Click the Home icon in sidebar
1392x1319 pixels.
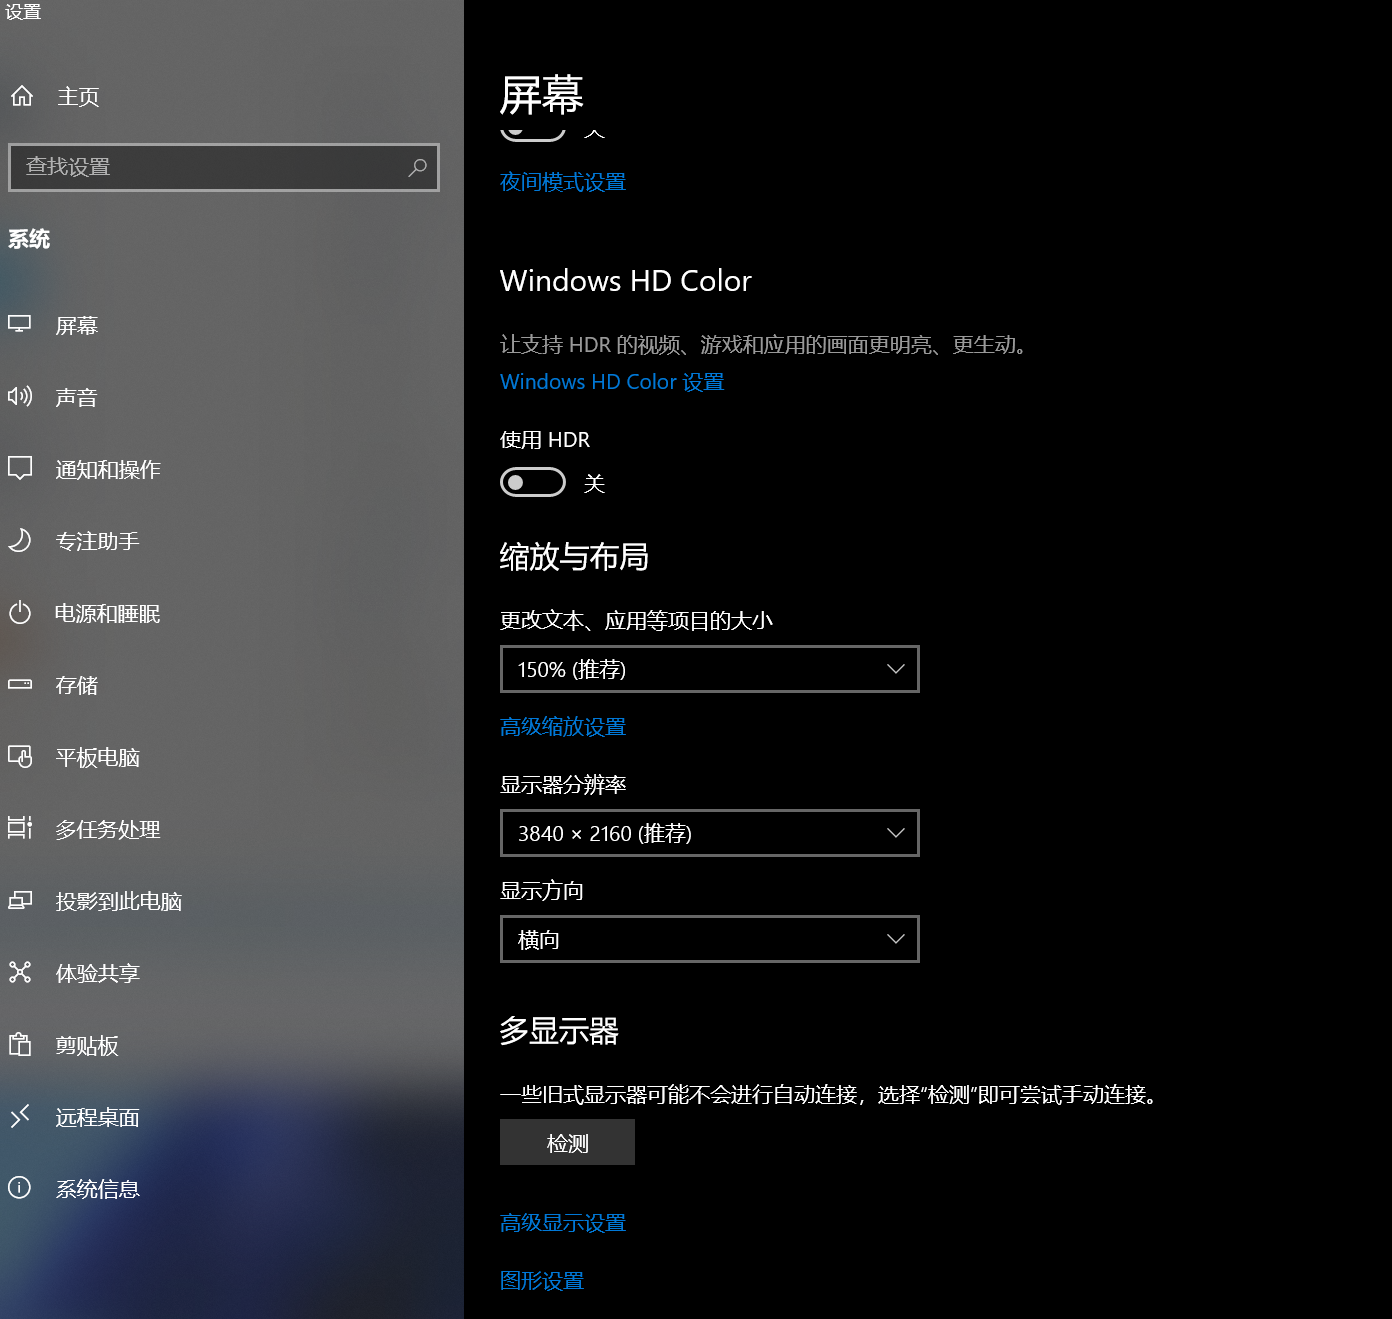[x=22, y=96]
